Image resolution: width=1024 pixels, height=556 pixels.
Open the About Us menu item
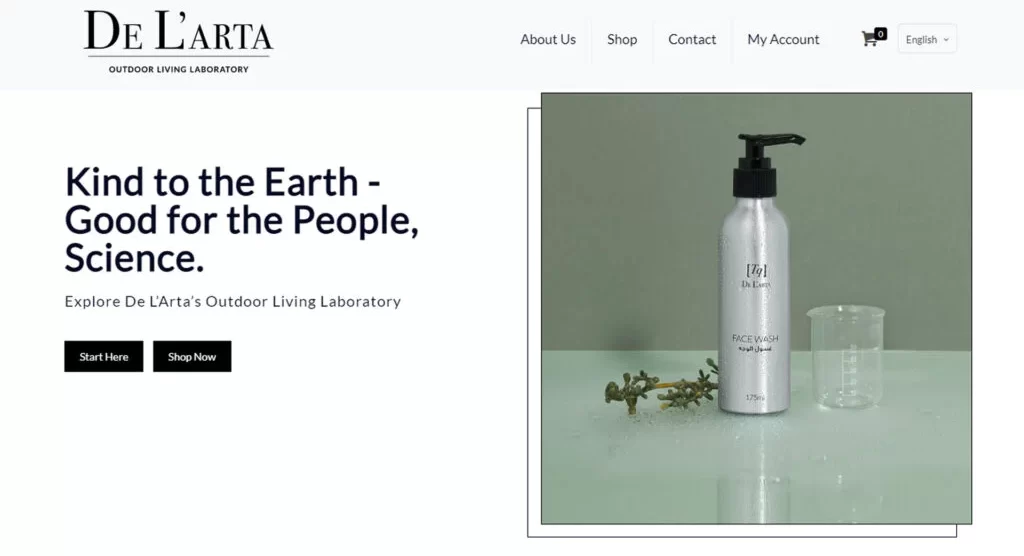pyautogui.click(x=548, y=39)
